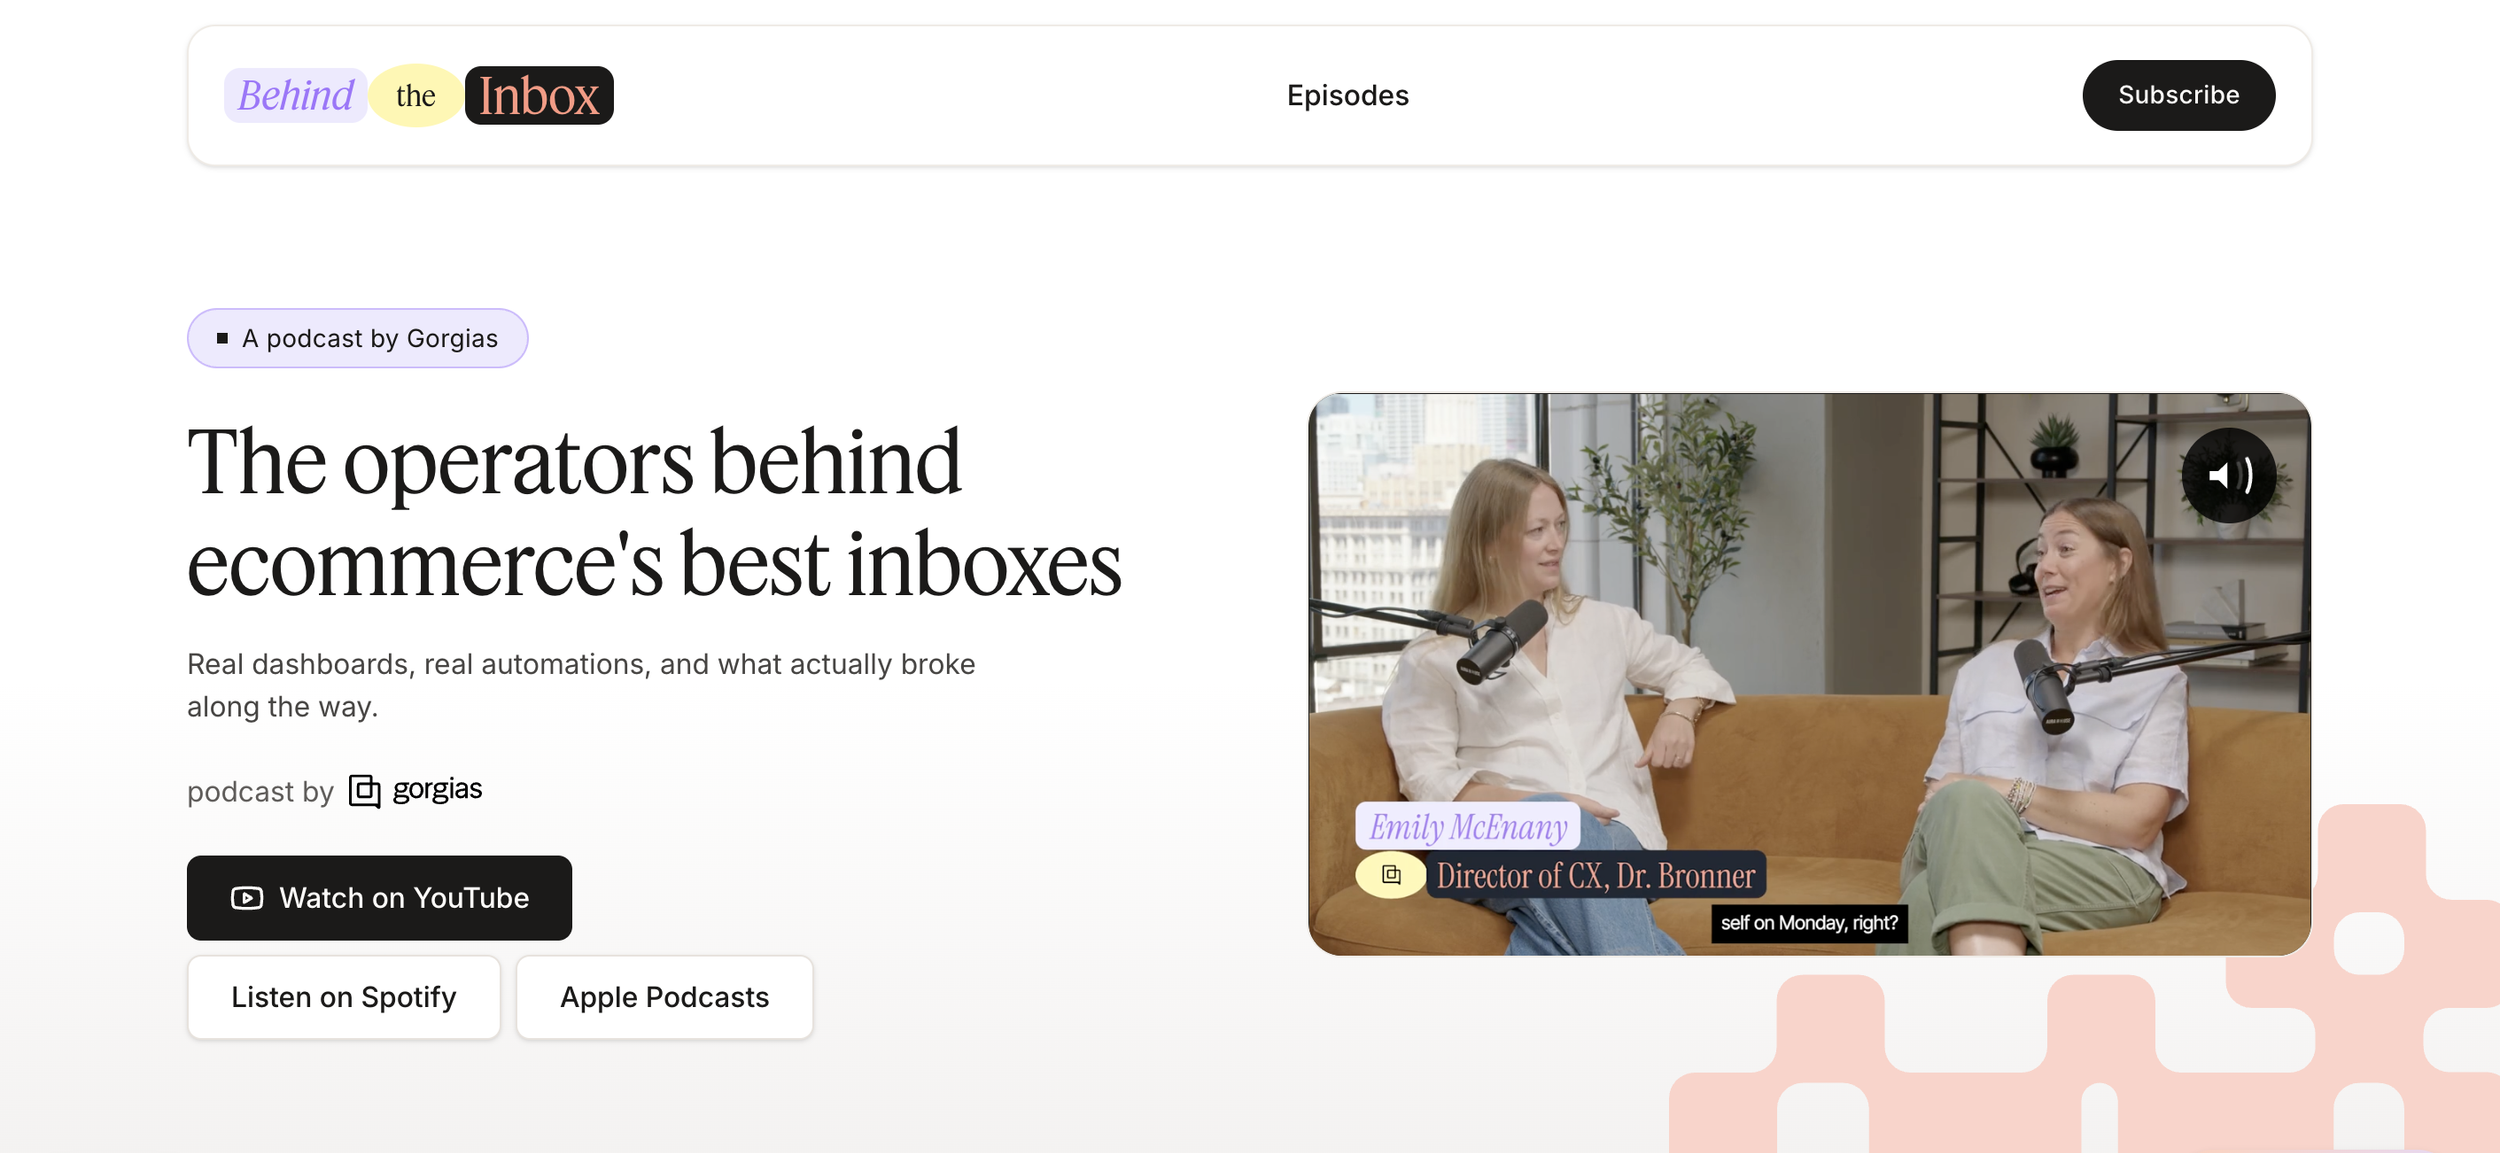Click the YouTube play icon in the button
Viewport: 2500px width, 1153px height.
point(247,898)
